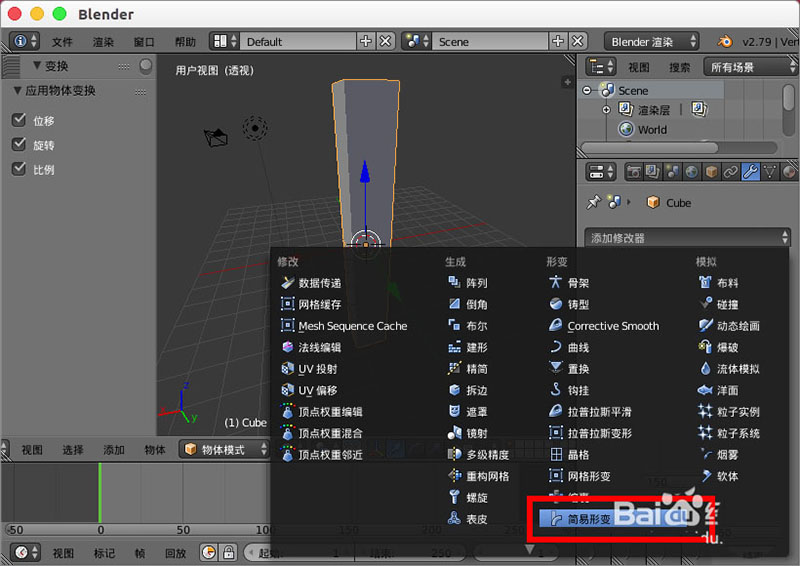The width and height of the screenshot is (800, 566).
Task: Choose the 螺旋 screw modifier
Action: coord(468,498)
